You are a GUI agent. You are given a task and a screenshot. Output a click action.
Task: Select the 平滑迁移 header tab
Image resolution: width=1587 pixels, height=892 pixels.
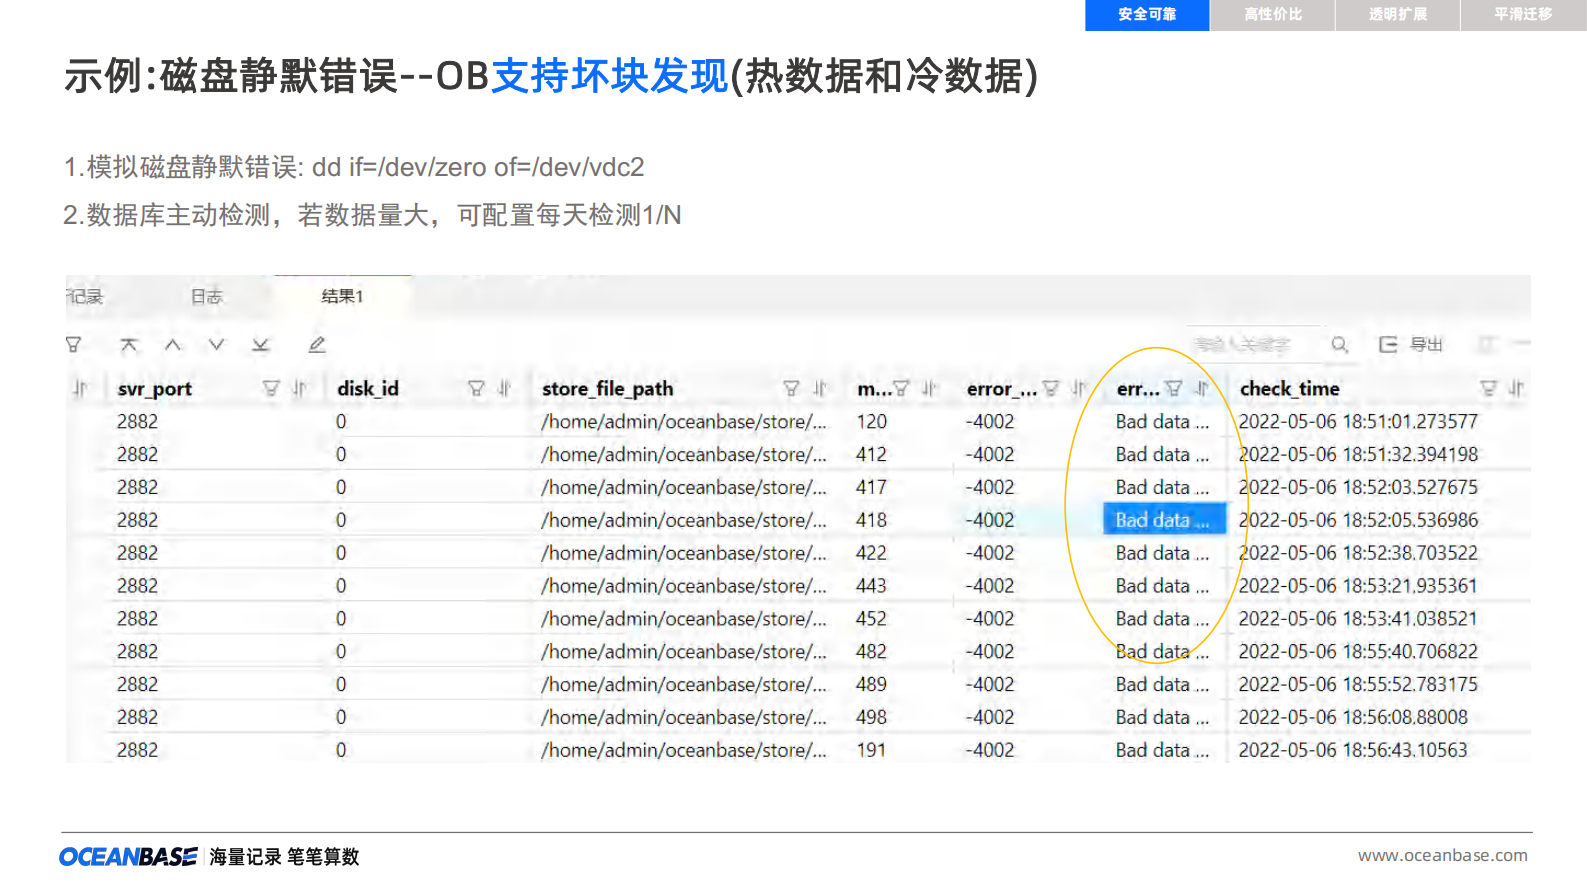[1523, 15]
